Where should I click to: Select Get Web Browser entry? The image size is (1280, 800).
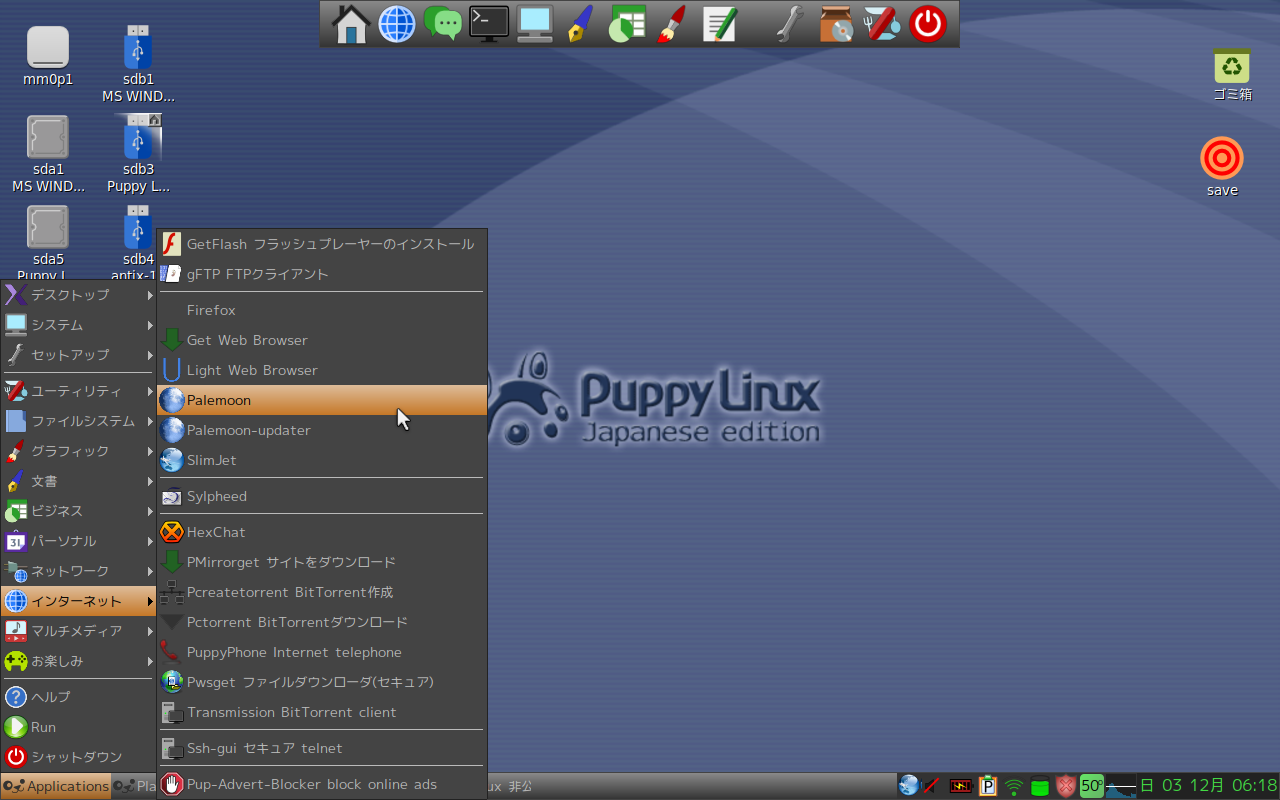coord(322,340)
